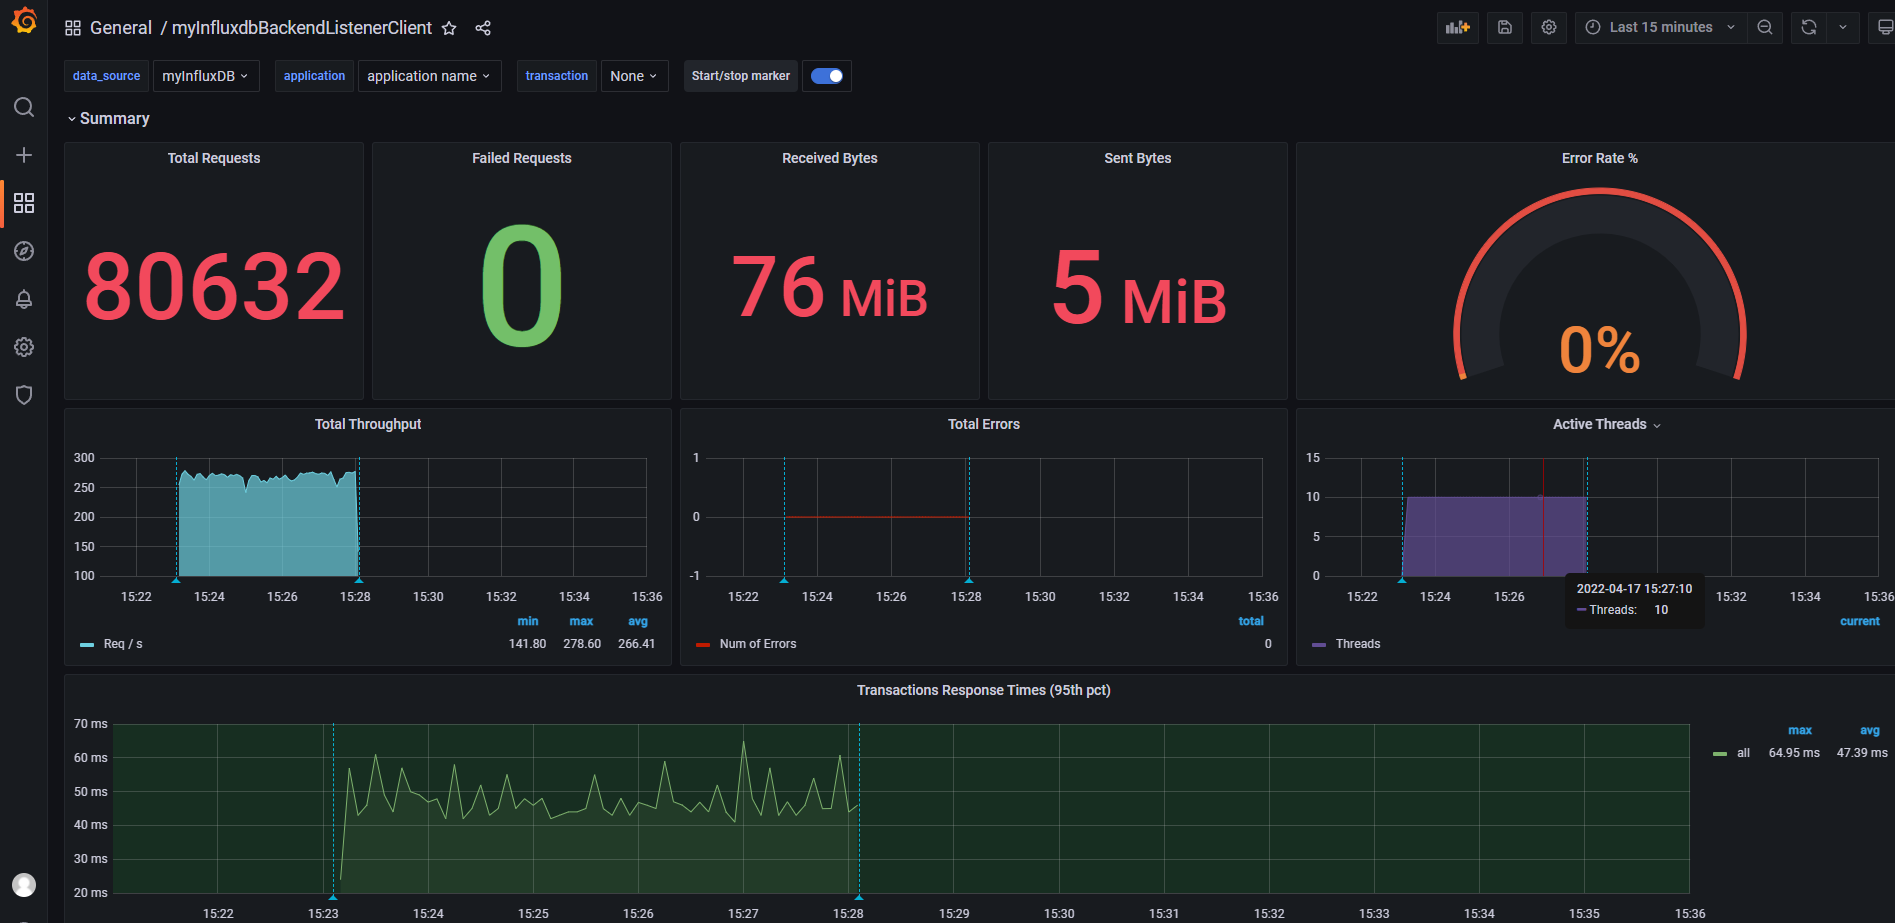Viewport: 1895px width, 923px height.
Task: Open the myInfluxDB data source dropdown
Action: (x=206, y=76)
